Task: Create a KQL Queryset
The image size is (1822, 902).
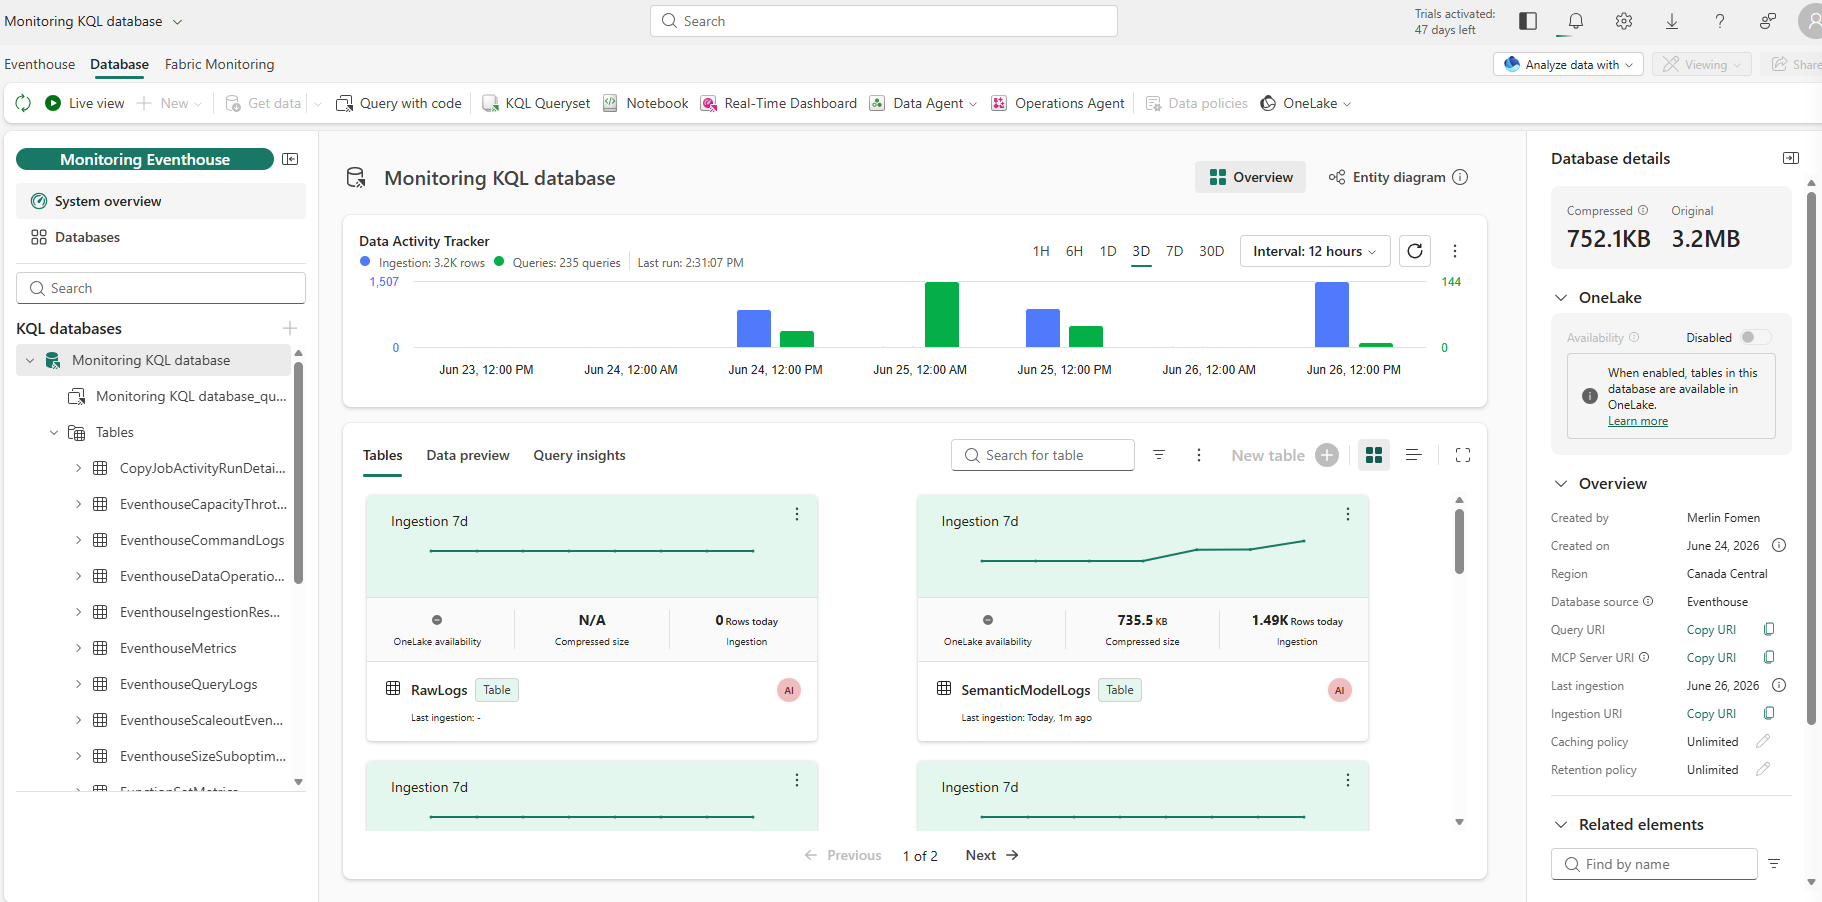Action: click(536, 103)
